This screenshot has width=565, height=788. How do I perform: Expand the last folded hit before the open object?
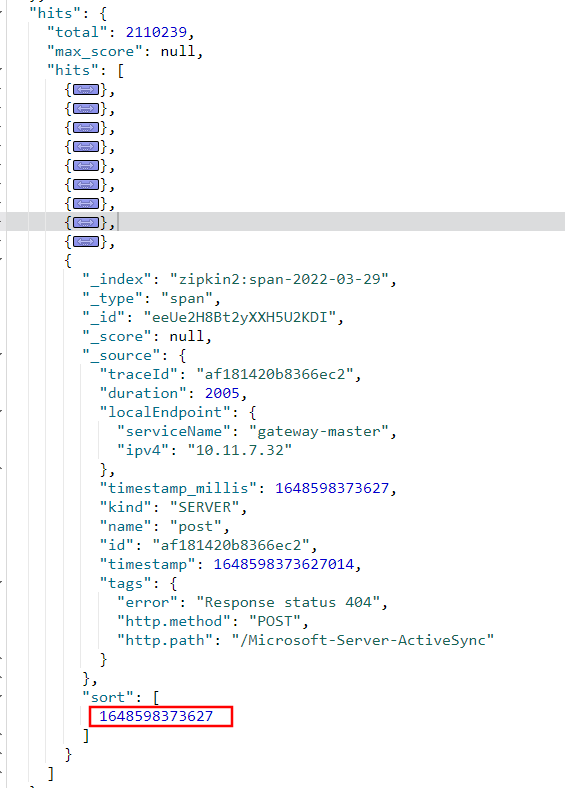[x=86, y=242]
